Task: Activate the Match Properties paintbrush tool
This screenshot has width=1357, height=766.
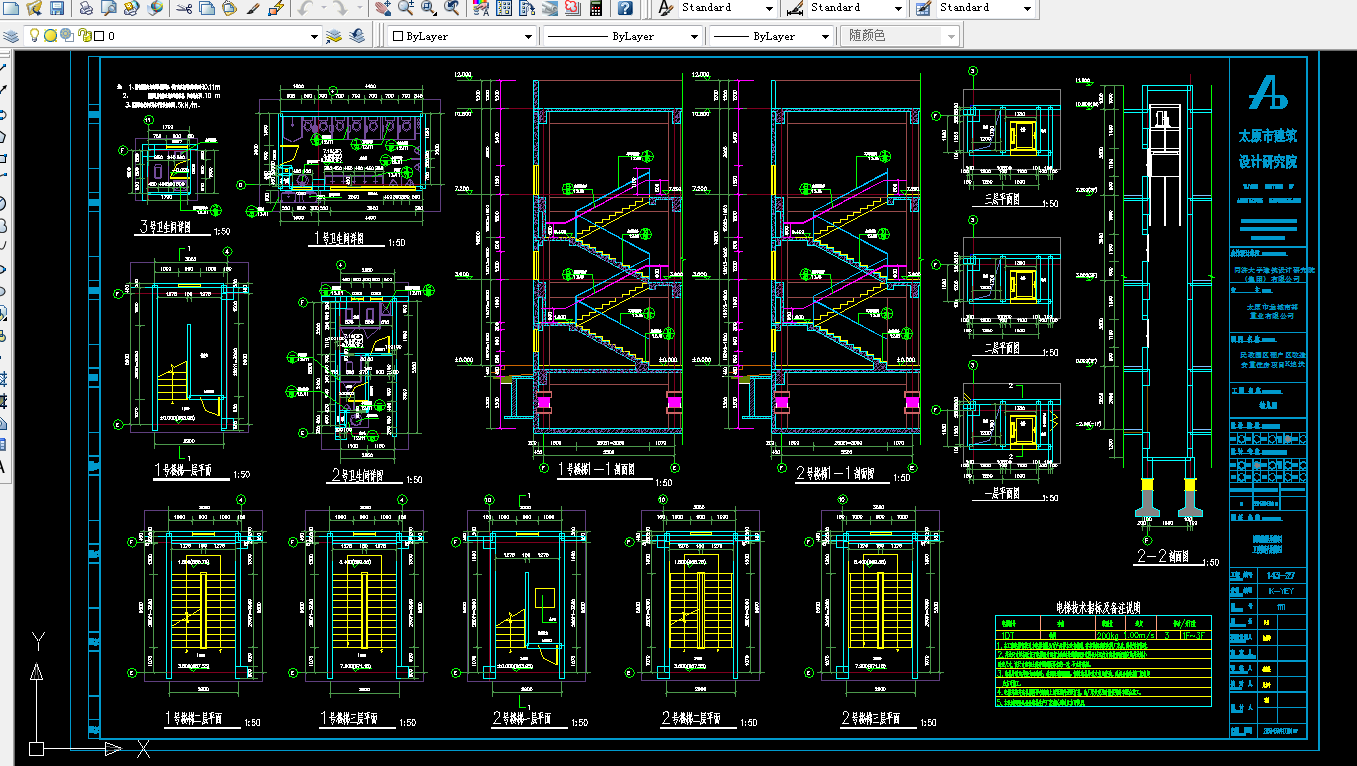Action: click(x=252, y=8)
